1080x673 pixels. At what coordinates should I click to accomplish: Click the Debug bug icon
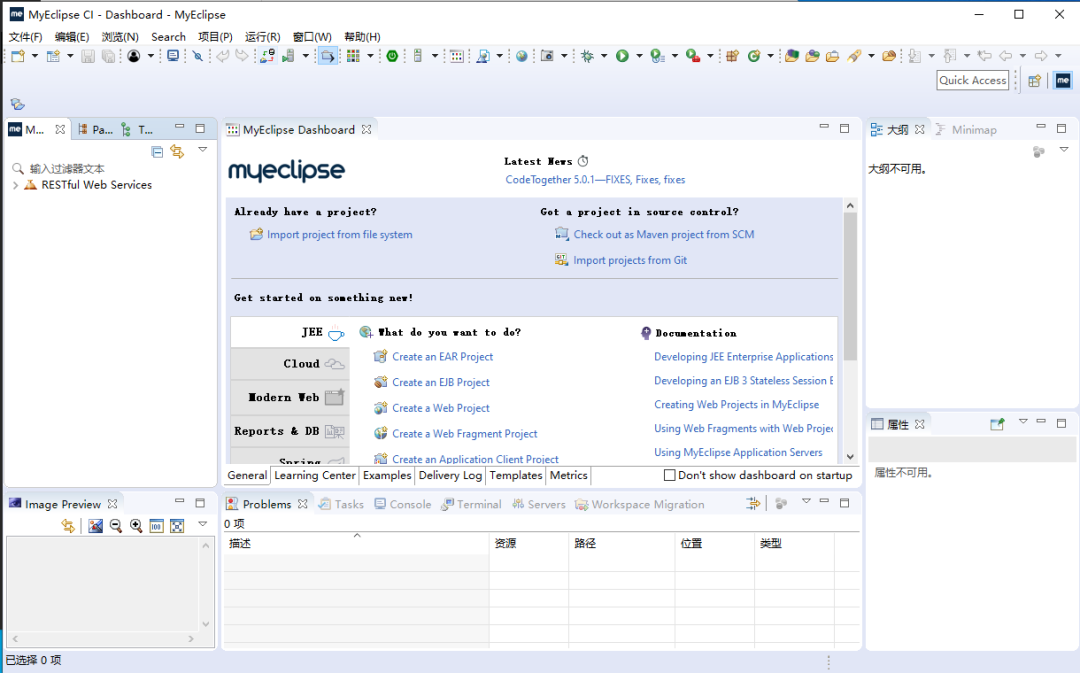pyautogui.click(x=587, y=56)
